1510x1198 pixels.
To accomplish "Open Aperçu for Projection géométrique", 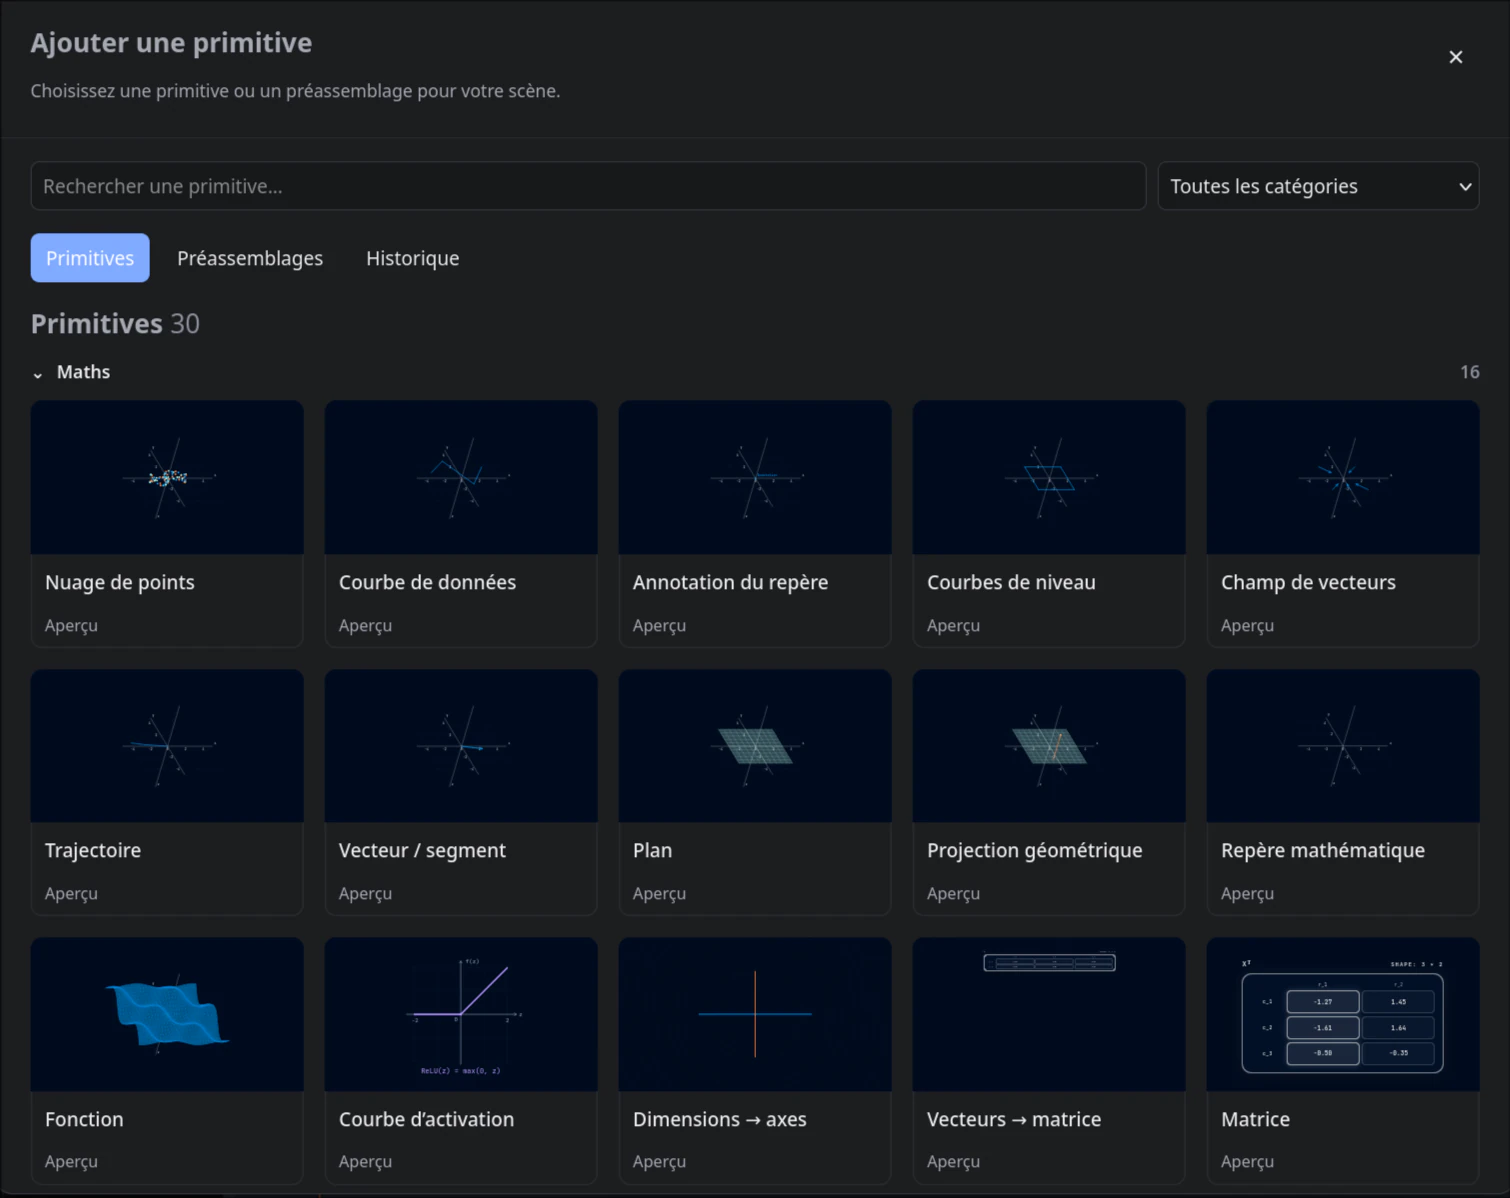I will [x=953, y=893].
